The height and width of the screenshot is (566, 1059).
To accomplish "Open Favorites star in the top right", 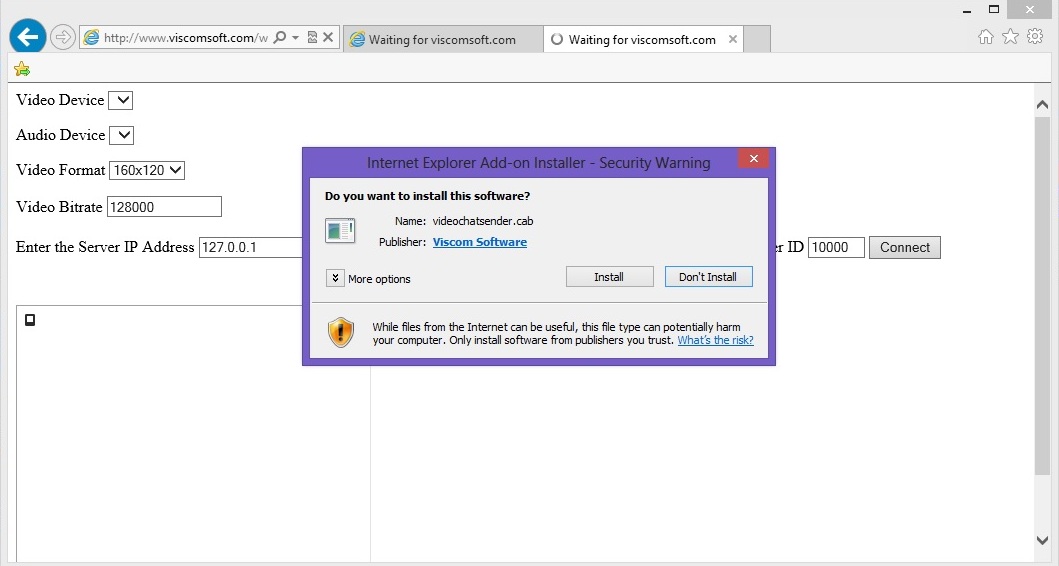I will 1010,37.
